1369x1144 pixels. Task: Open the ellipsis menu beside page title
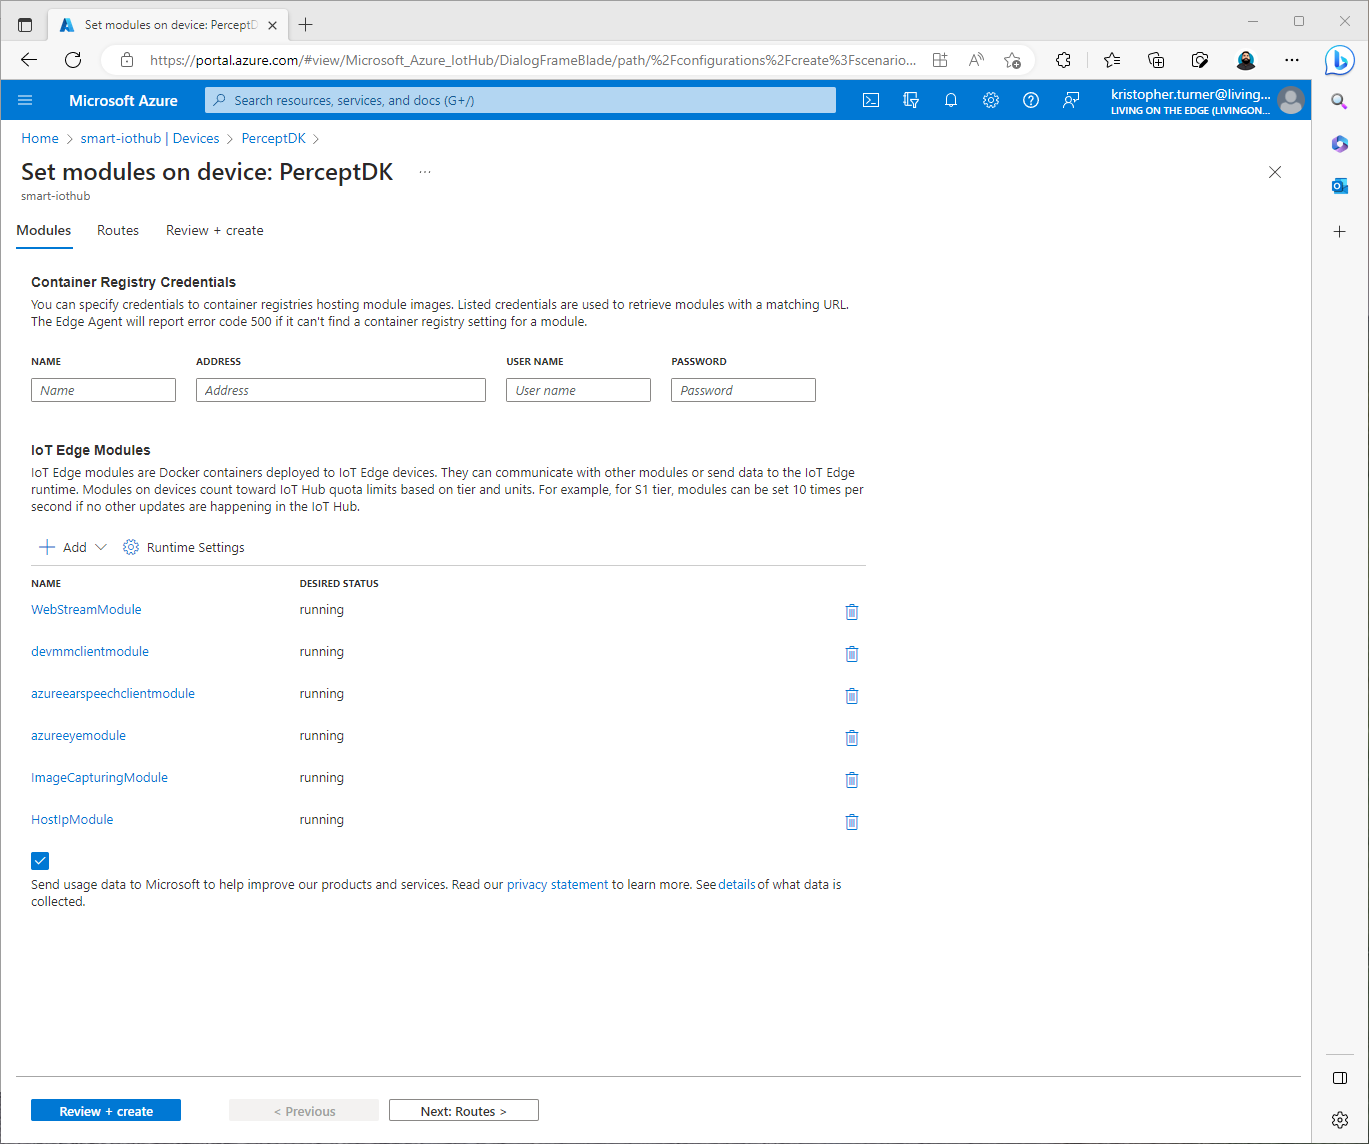coord(425,172)
